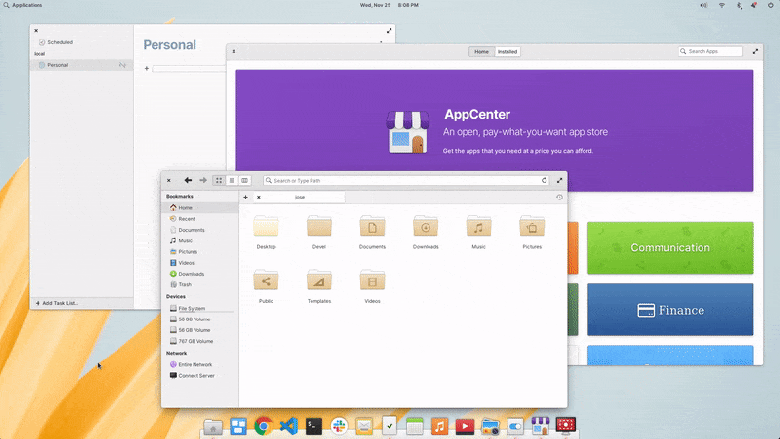Select the 'jose' tab in Files
The width and height of the screenshot is (780, 439).
click(x=299, y=197)
